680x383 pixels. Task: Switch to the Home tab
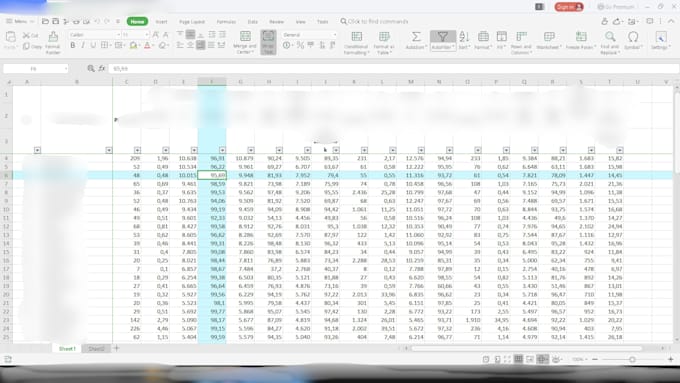(x=137, y=21)
